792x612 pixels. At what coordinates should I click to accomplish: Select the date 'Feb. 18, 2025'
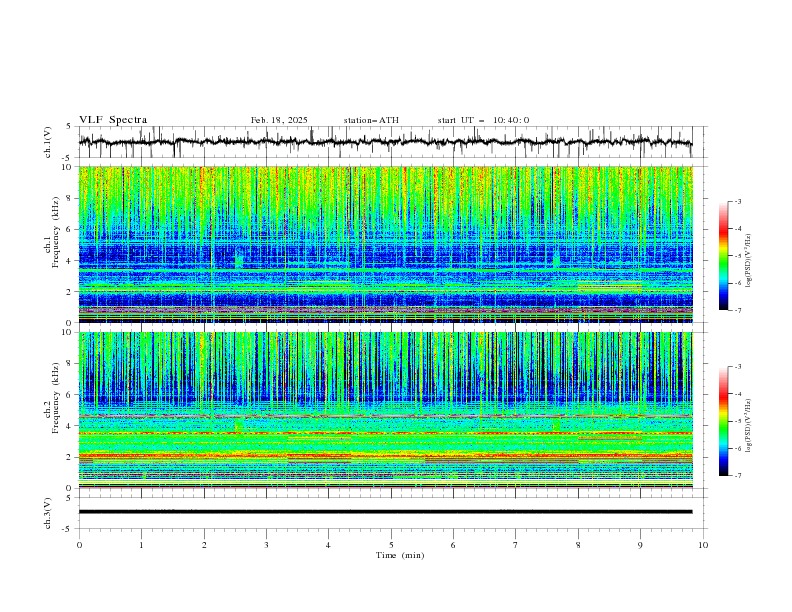tap(279, 120)
